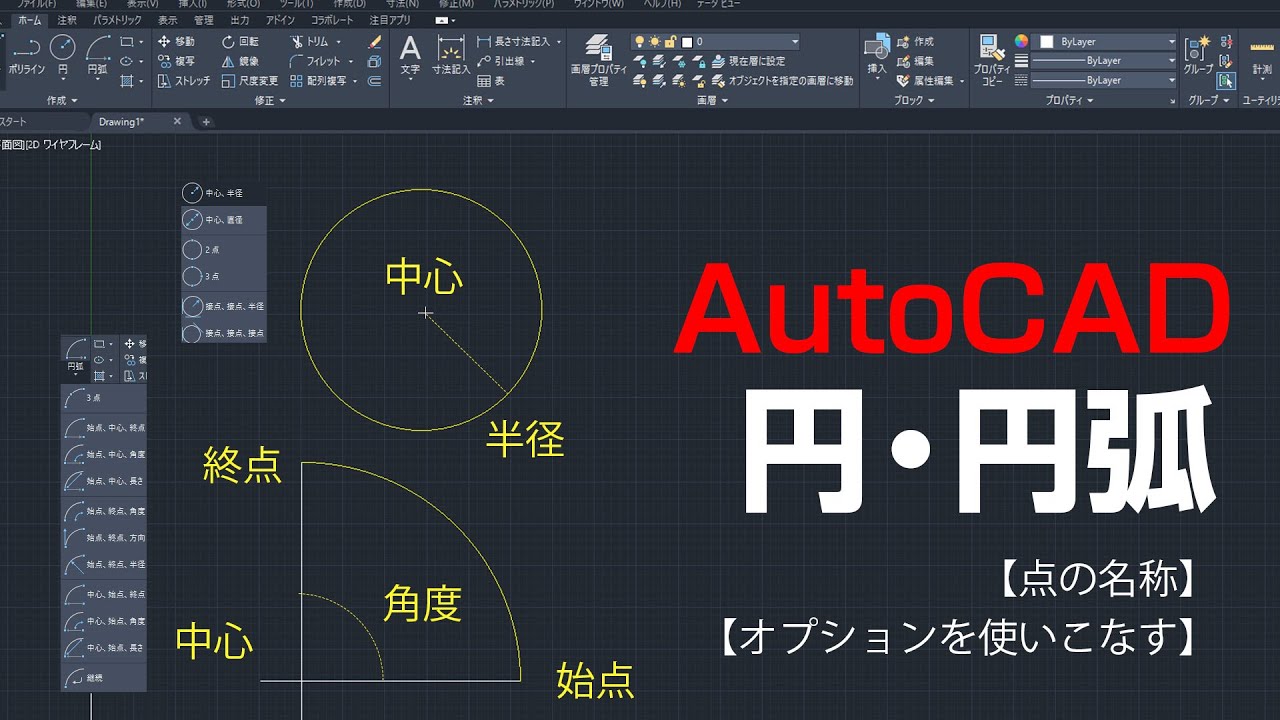Open the Parametric (パラメトリック) ribbon tab
This screenshot has width=1280, height=720.
pos(117,20)
